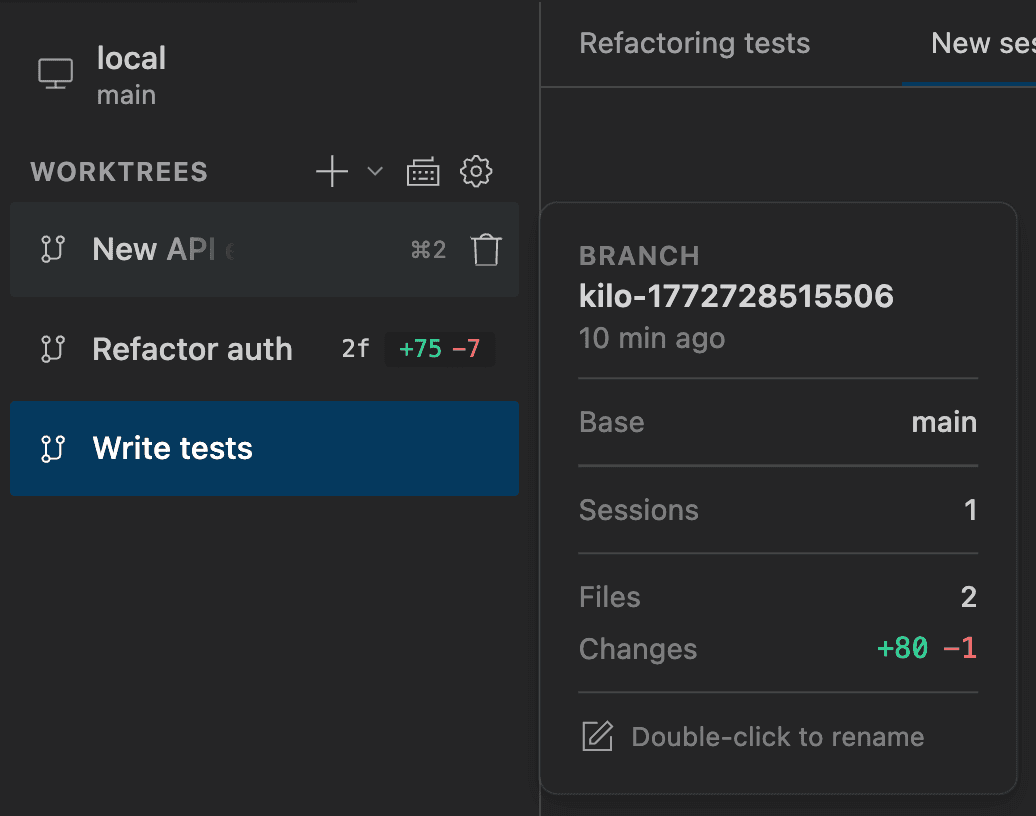Screen dimensions: 1036x816
Task: Click the rename pencil icon in branch panel
Action: coord(597,736)
